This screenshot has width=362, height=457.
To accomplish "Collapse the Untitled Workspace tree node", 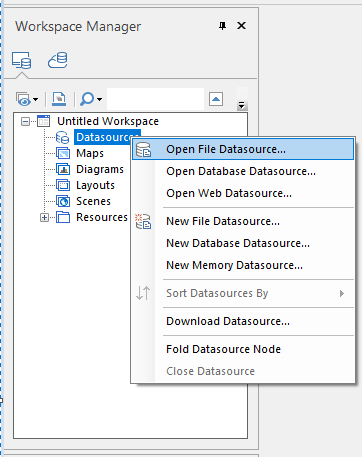I will click(25, 121).
